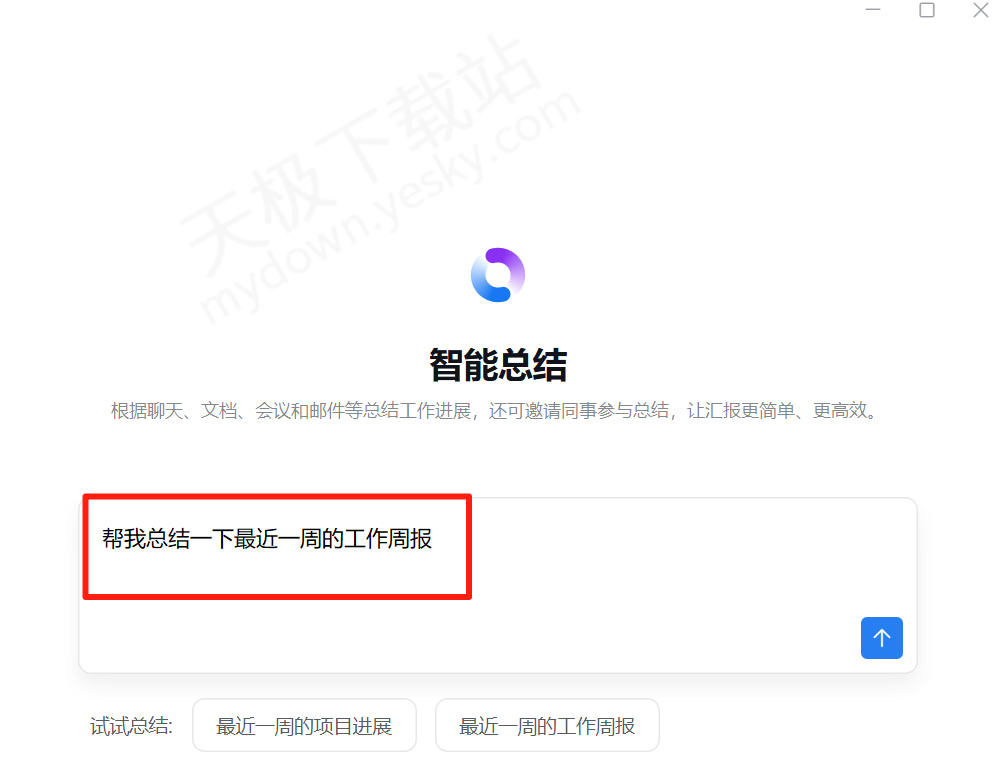Screen dimensions: 999x777
Task: Minimize the Smart Summary window
Action: pos(873,10)
